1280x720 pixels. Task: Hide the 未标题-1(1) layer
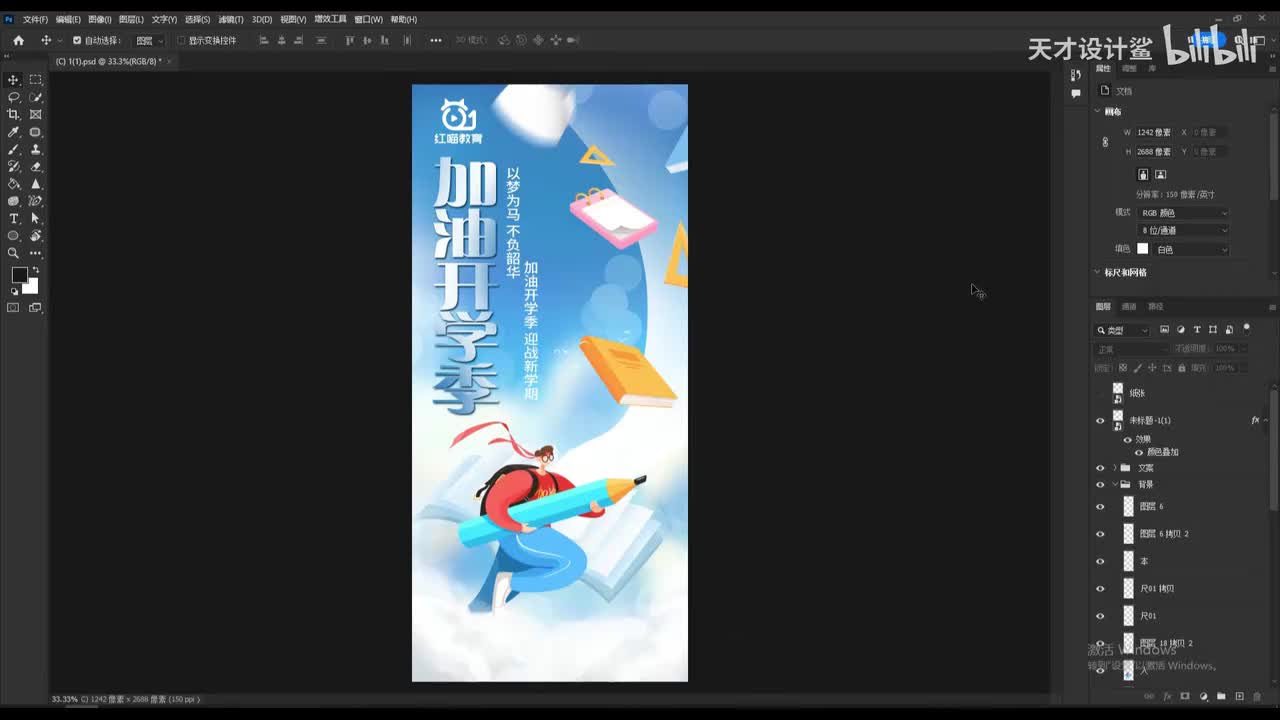coord(1100,421)
